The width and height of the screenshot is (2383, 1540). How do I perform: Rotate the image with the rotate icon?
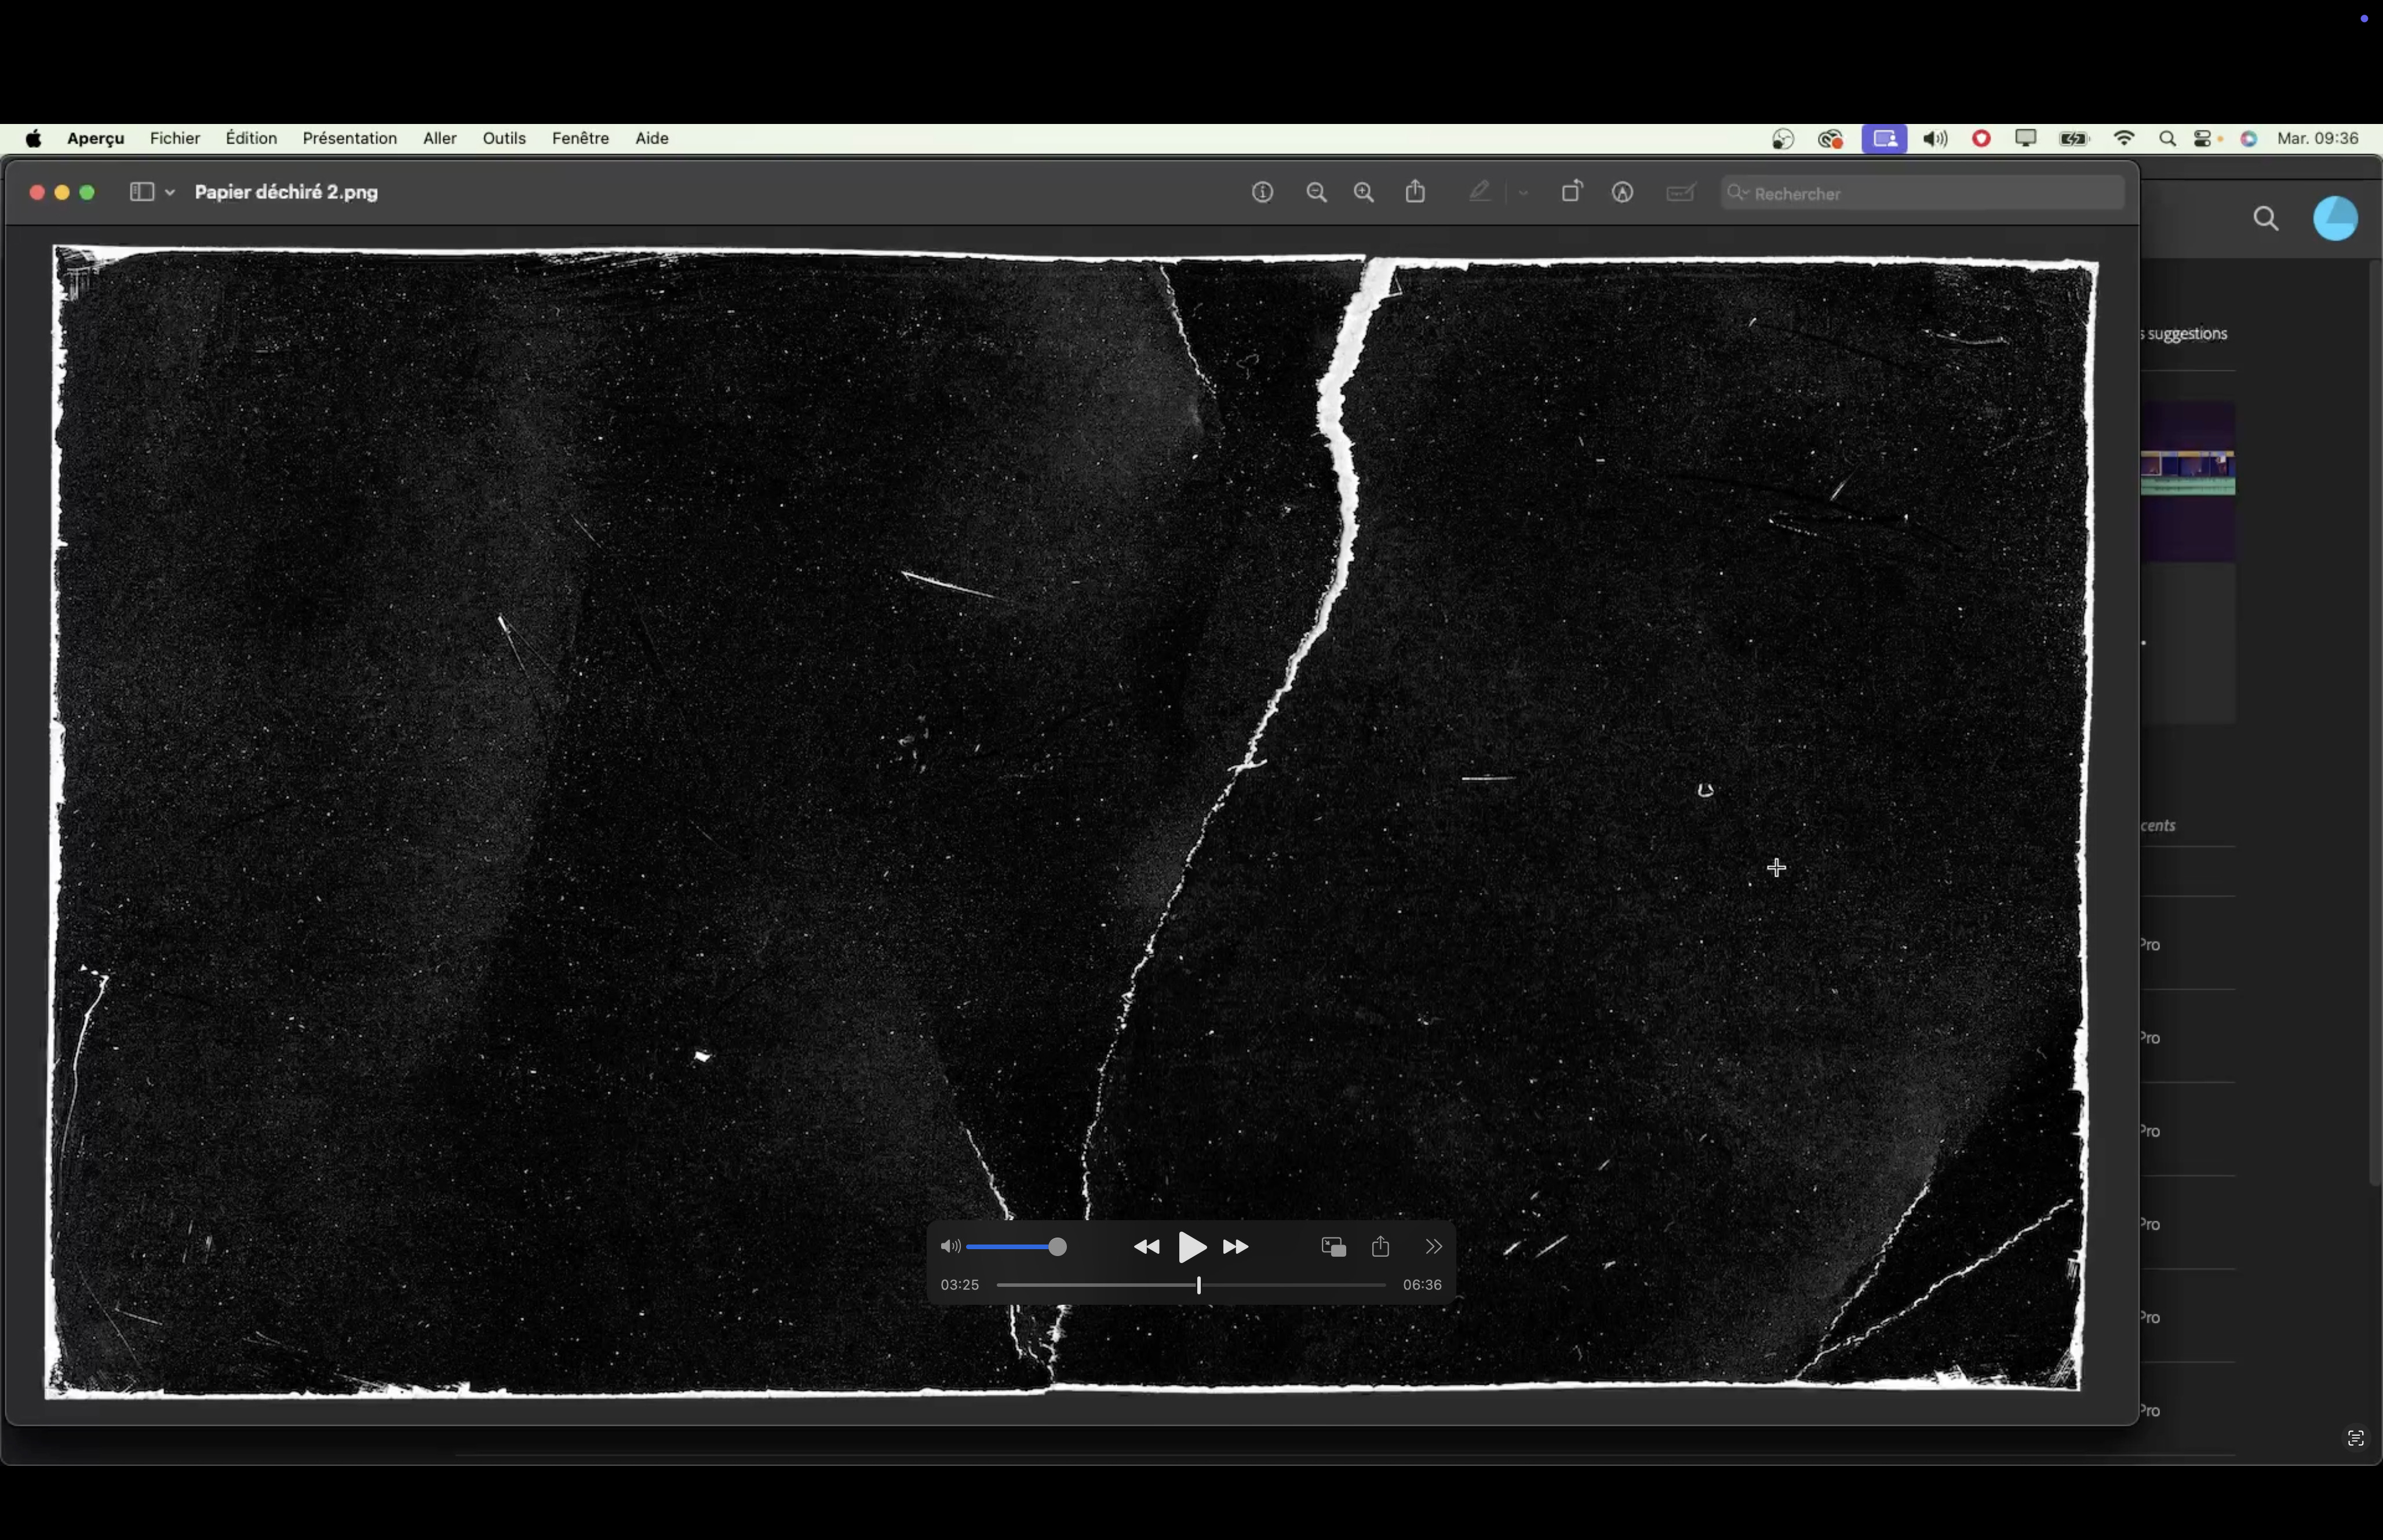pos(1571,192)
